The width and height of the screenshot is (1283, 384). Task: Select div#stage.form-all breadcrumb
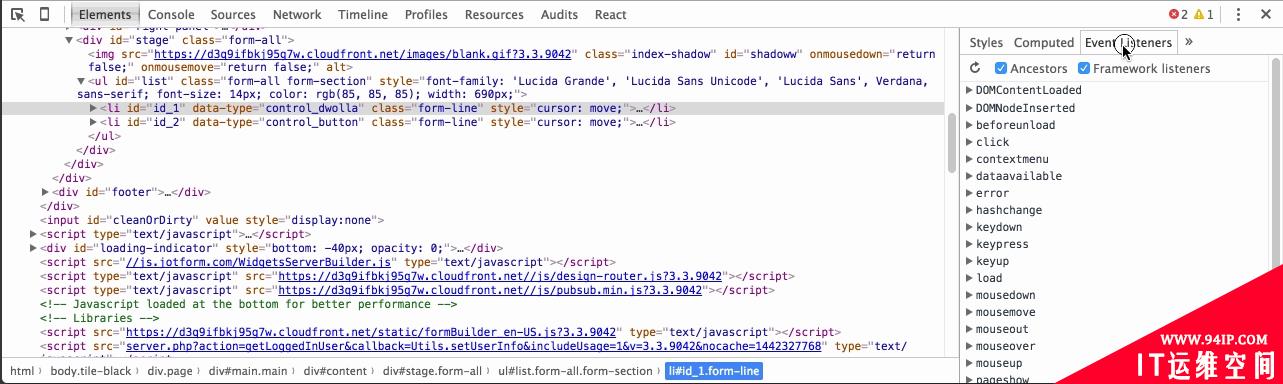coord(432,371)
